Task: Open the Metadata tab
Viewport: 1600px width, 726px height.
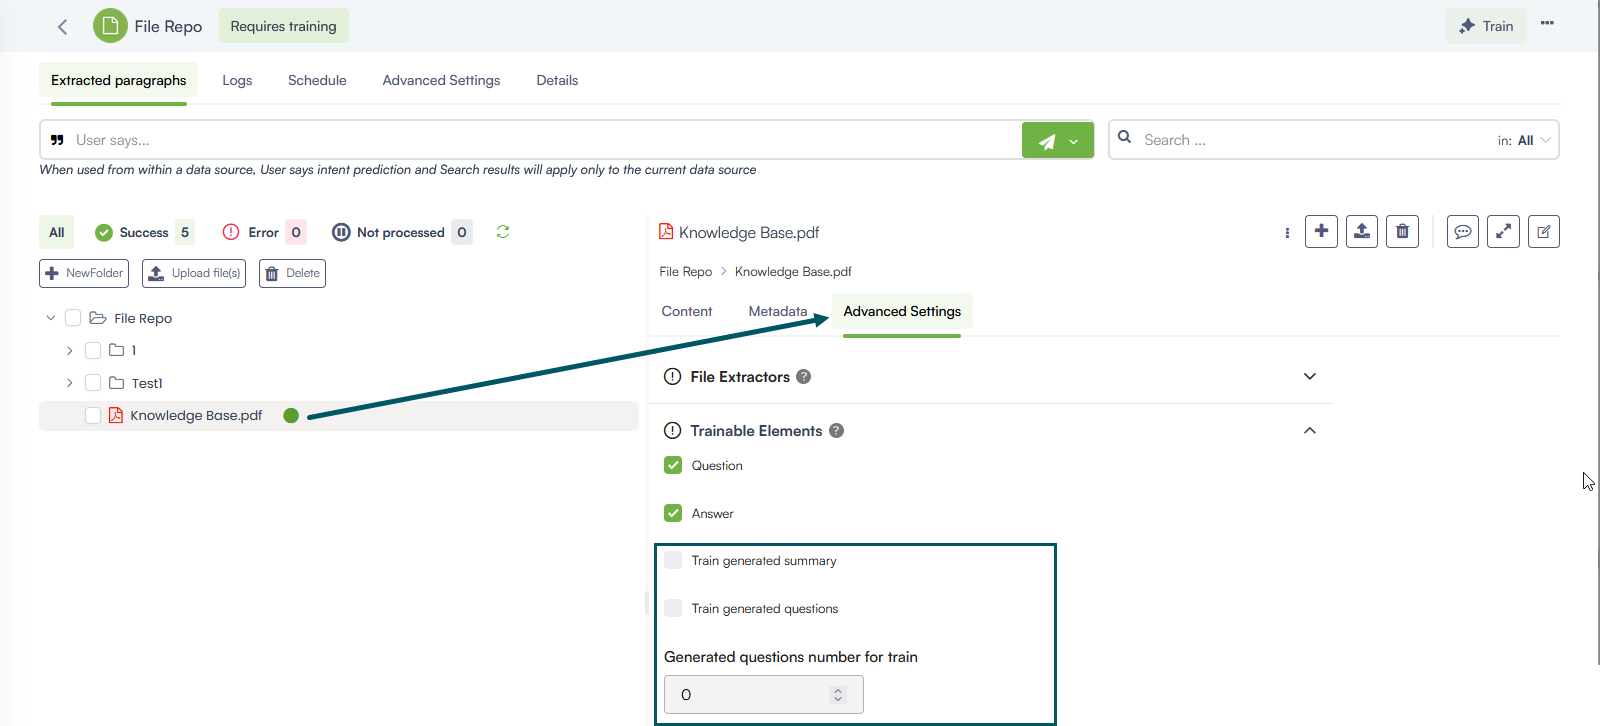Action: pyautogui.click(x=777, y=311)
